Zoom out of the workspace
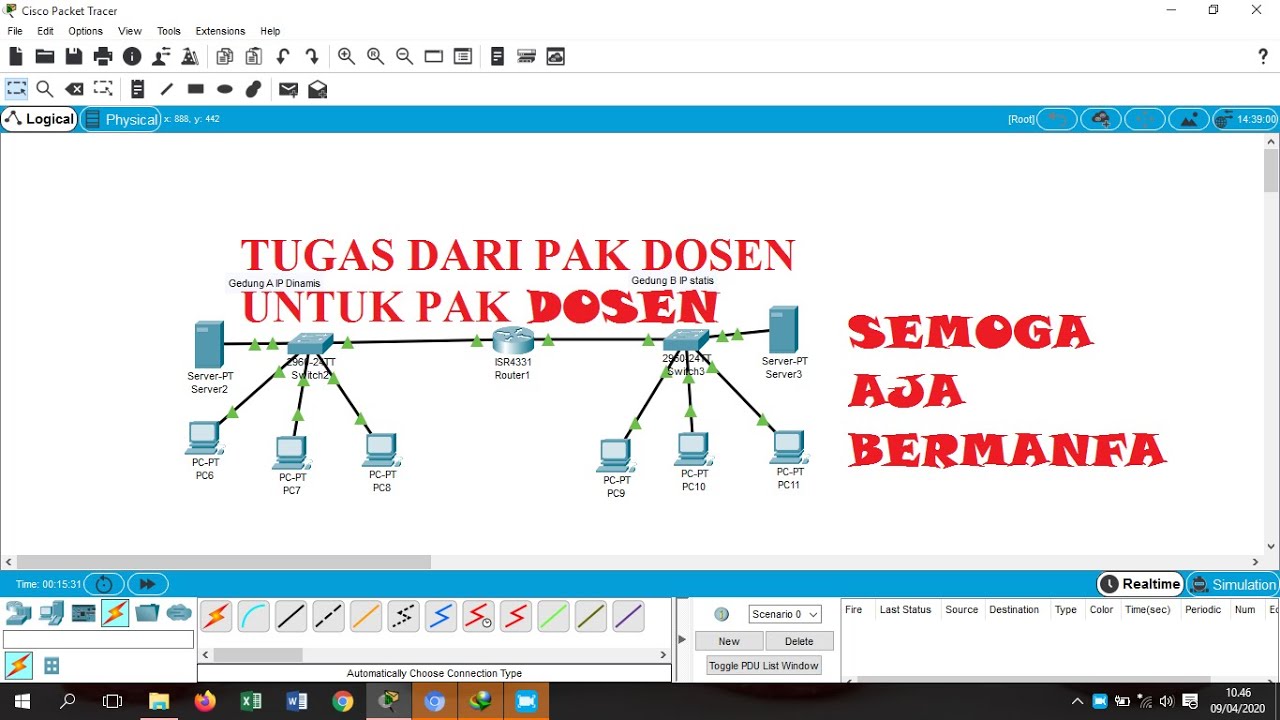Screen dimensions: 1280x720 tap(405, 57)
